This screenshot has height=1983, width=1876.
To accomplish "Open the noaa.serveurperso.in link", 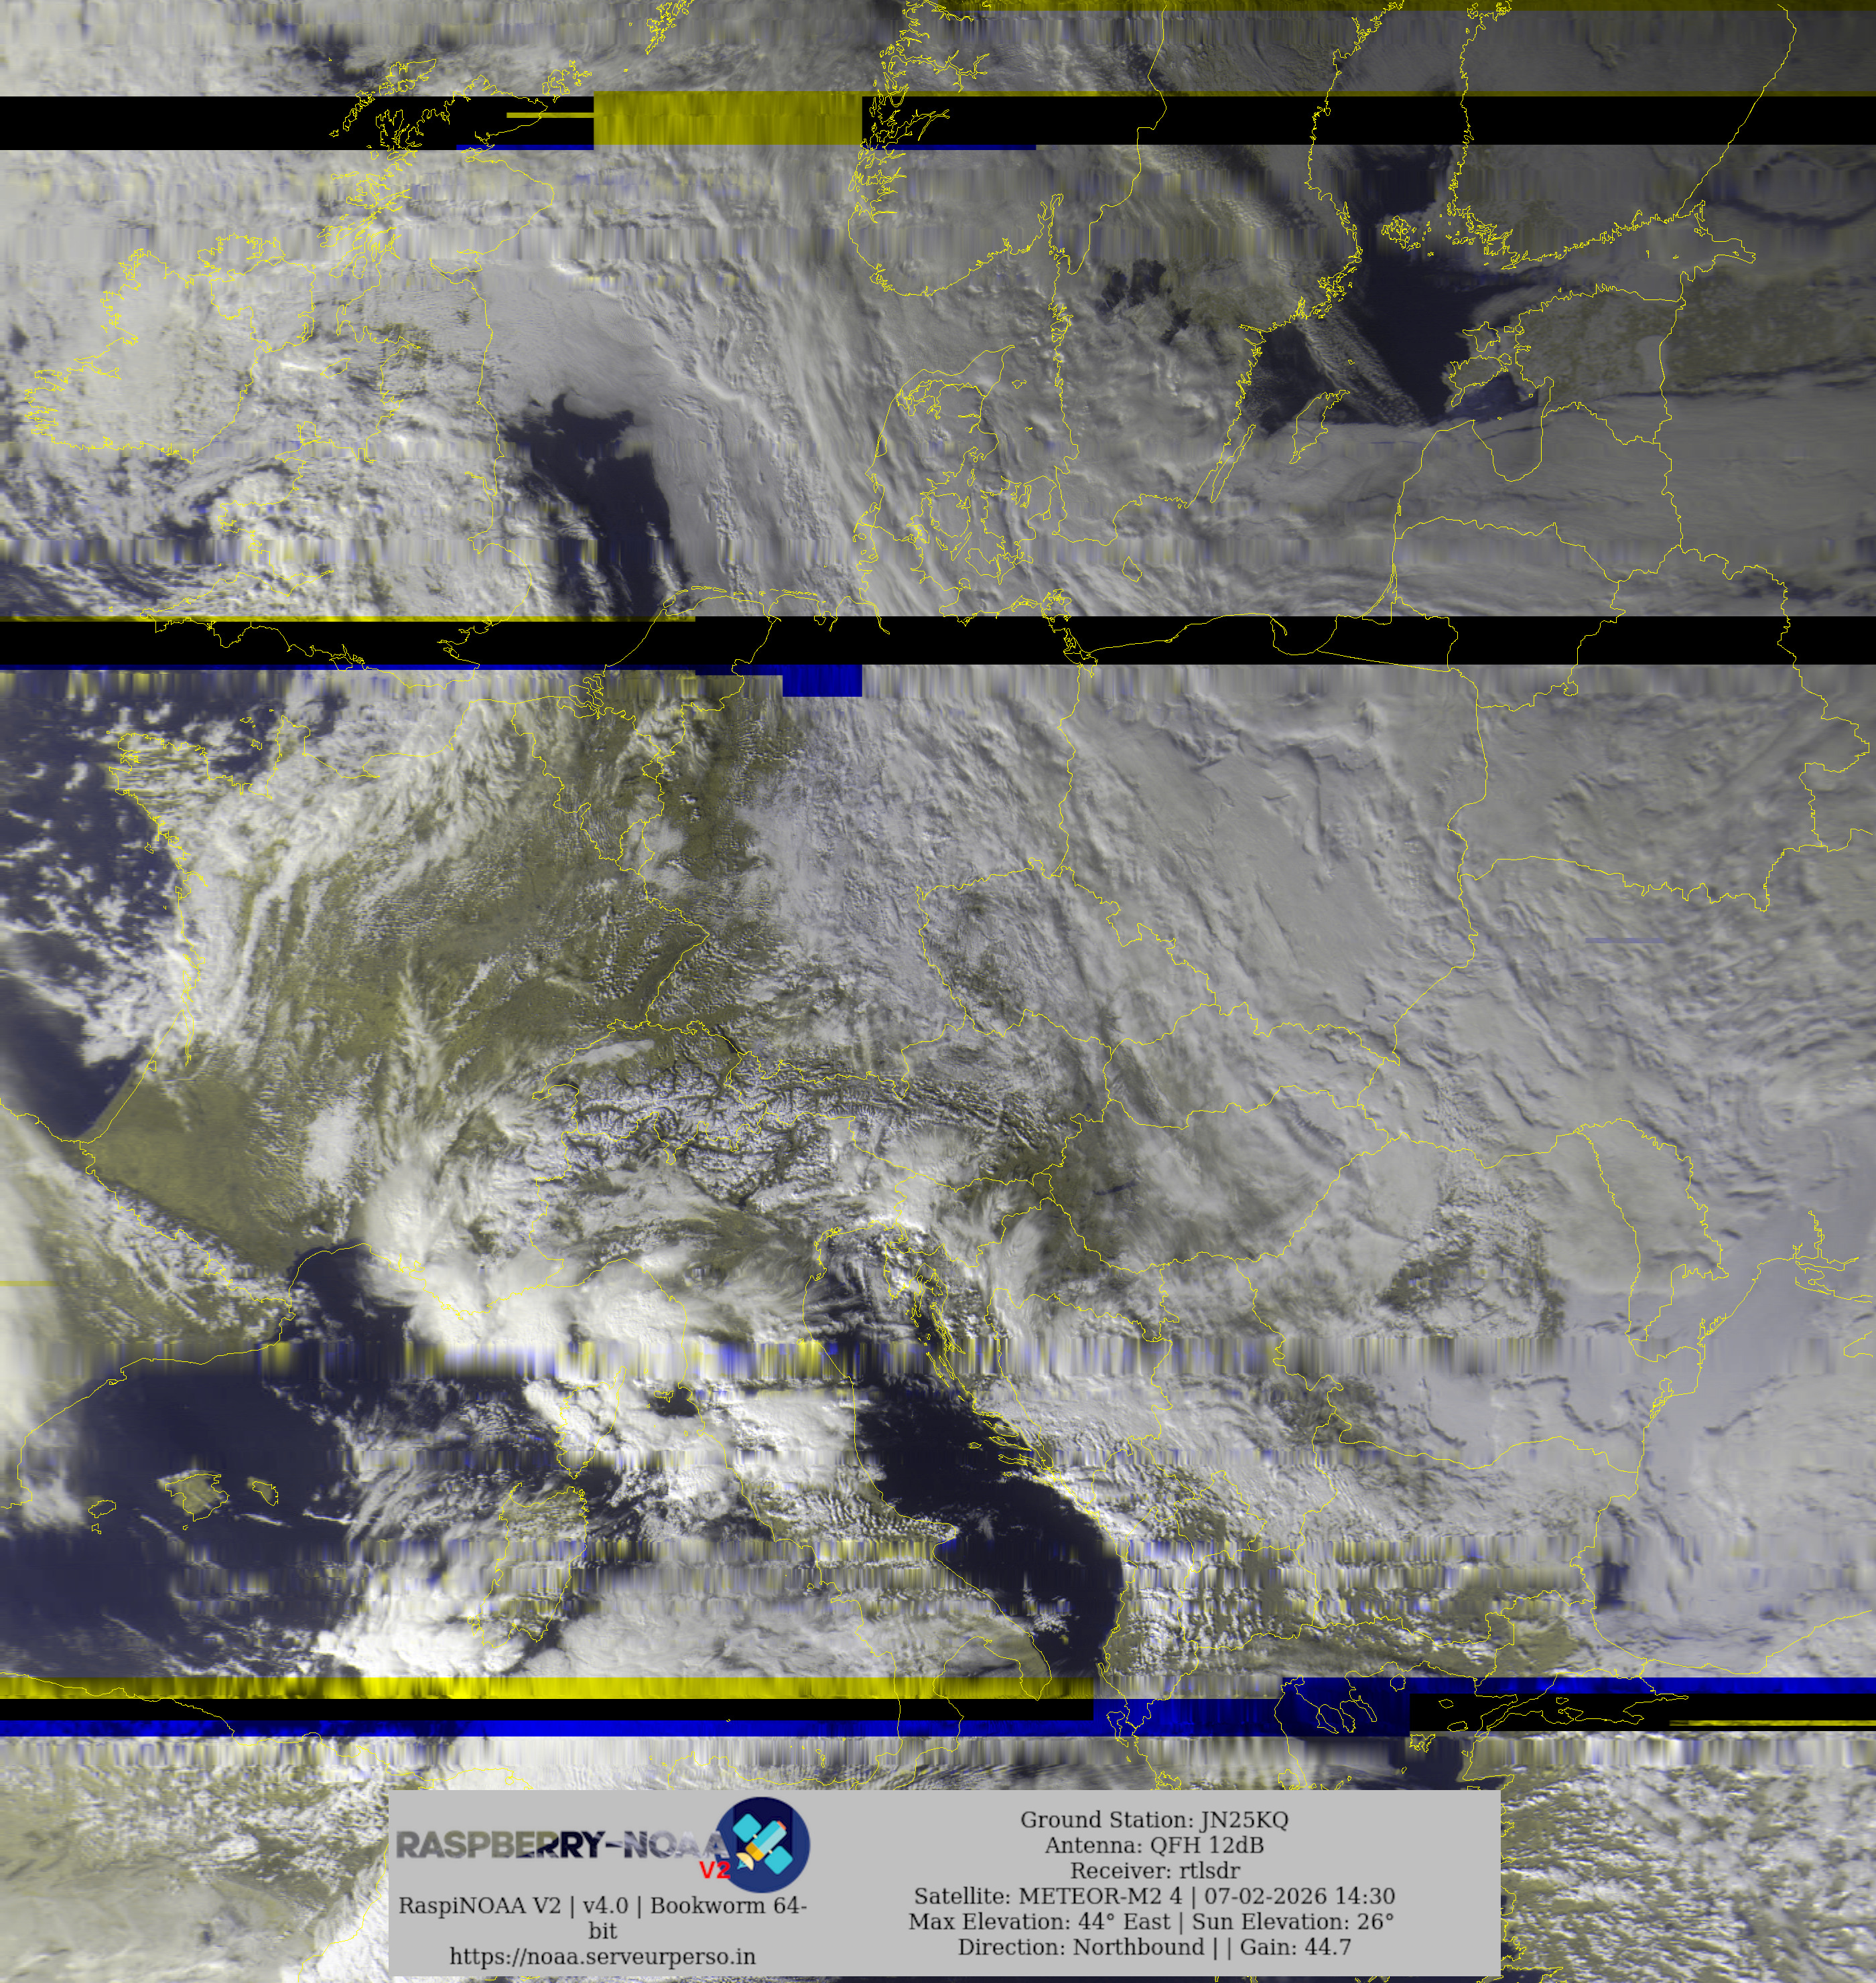I will [602, 1956].
